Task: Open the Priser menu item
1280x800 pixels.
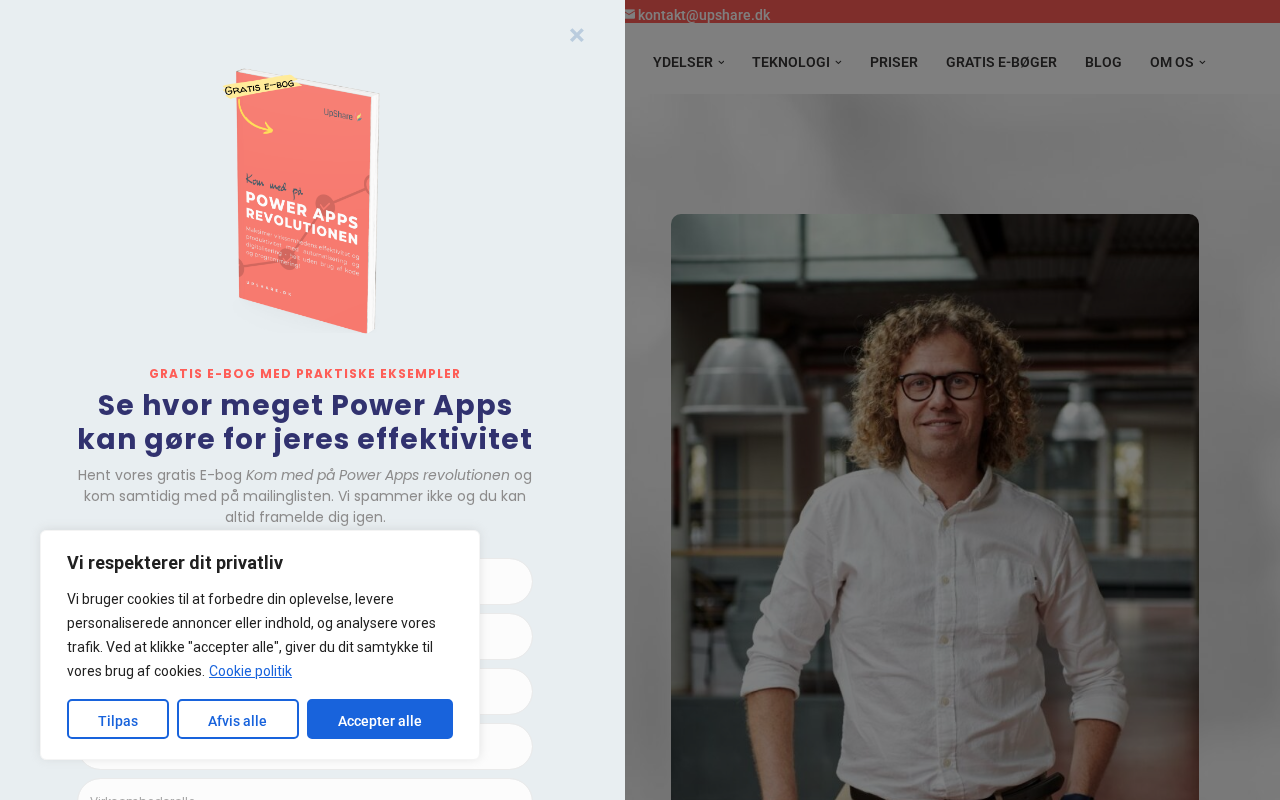Action: [x=894, y=62]
